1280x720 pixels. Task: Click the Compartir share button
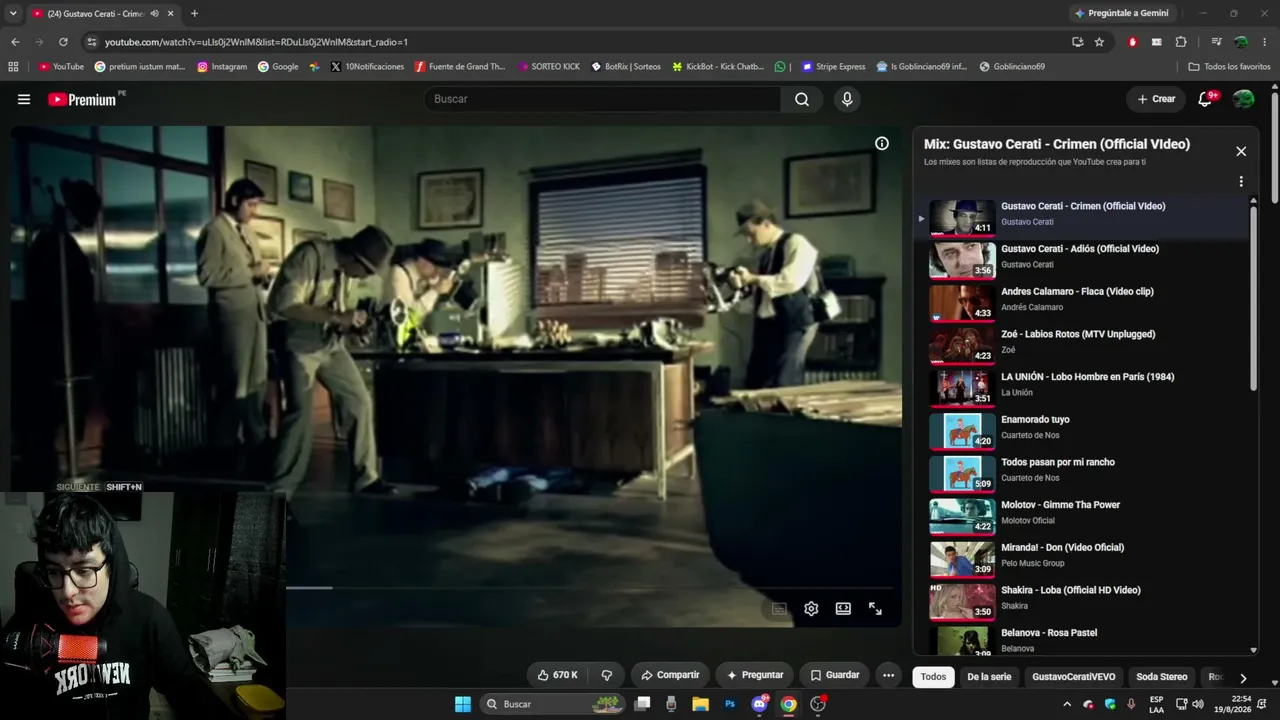click(x=670, y=675)
